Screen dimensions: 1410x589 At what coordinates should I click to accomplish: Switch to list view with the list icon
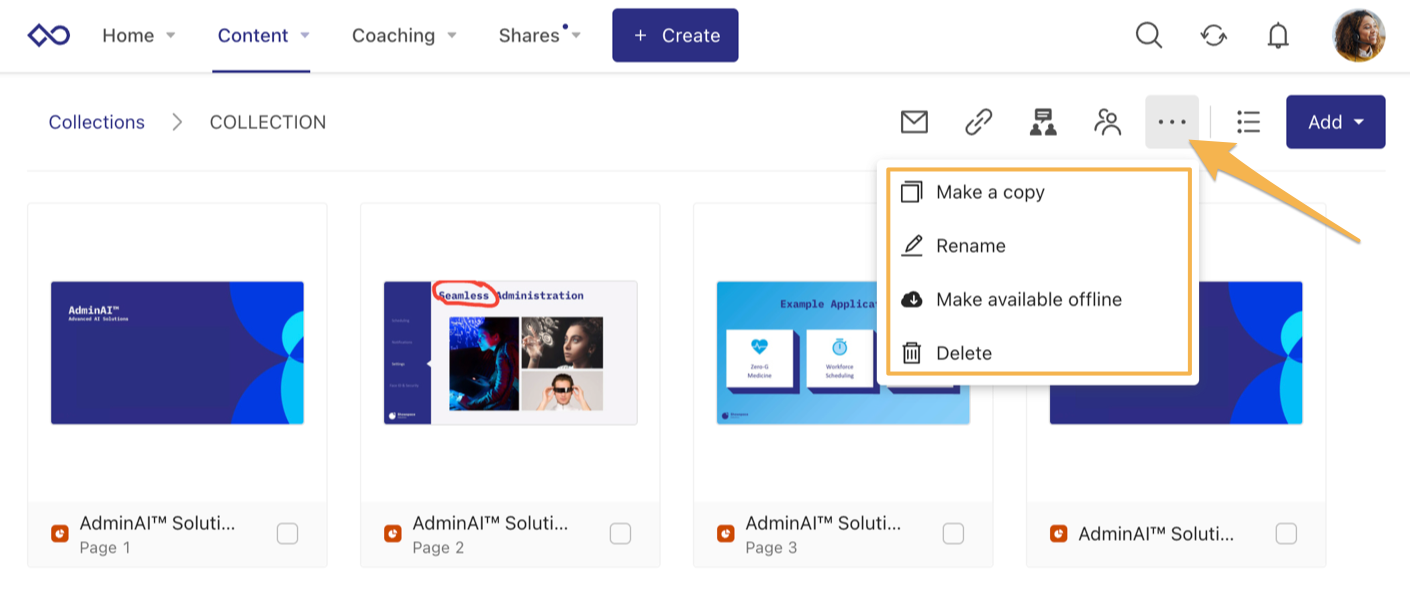click(1248, 122)
